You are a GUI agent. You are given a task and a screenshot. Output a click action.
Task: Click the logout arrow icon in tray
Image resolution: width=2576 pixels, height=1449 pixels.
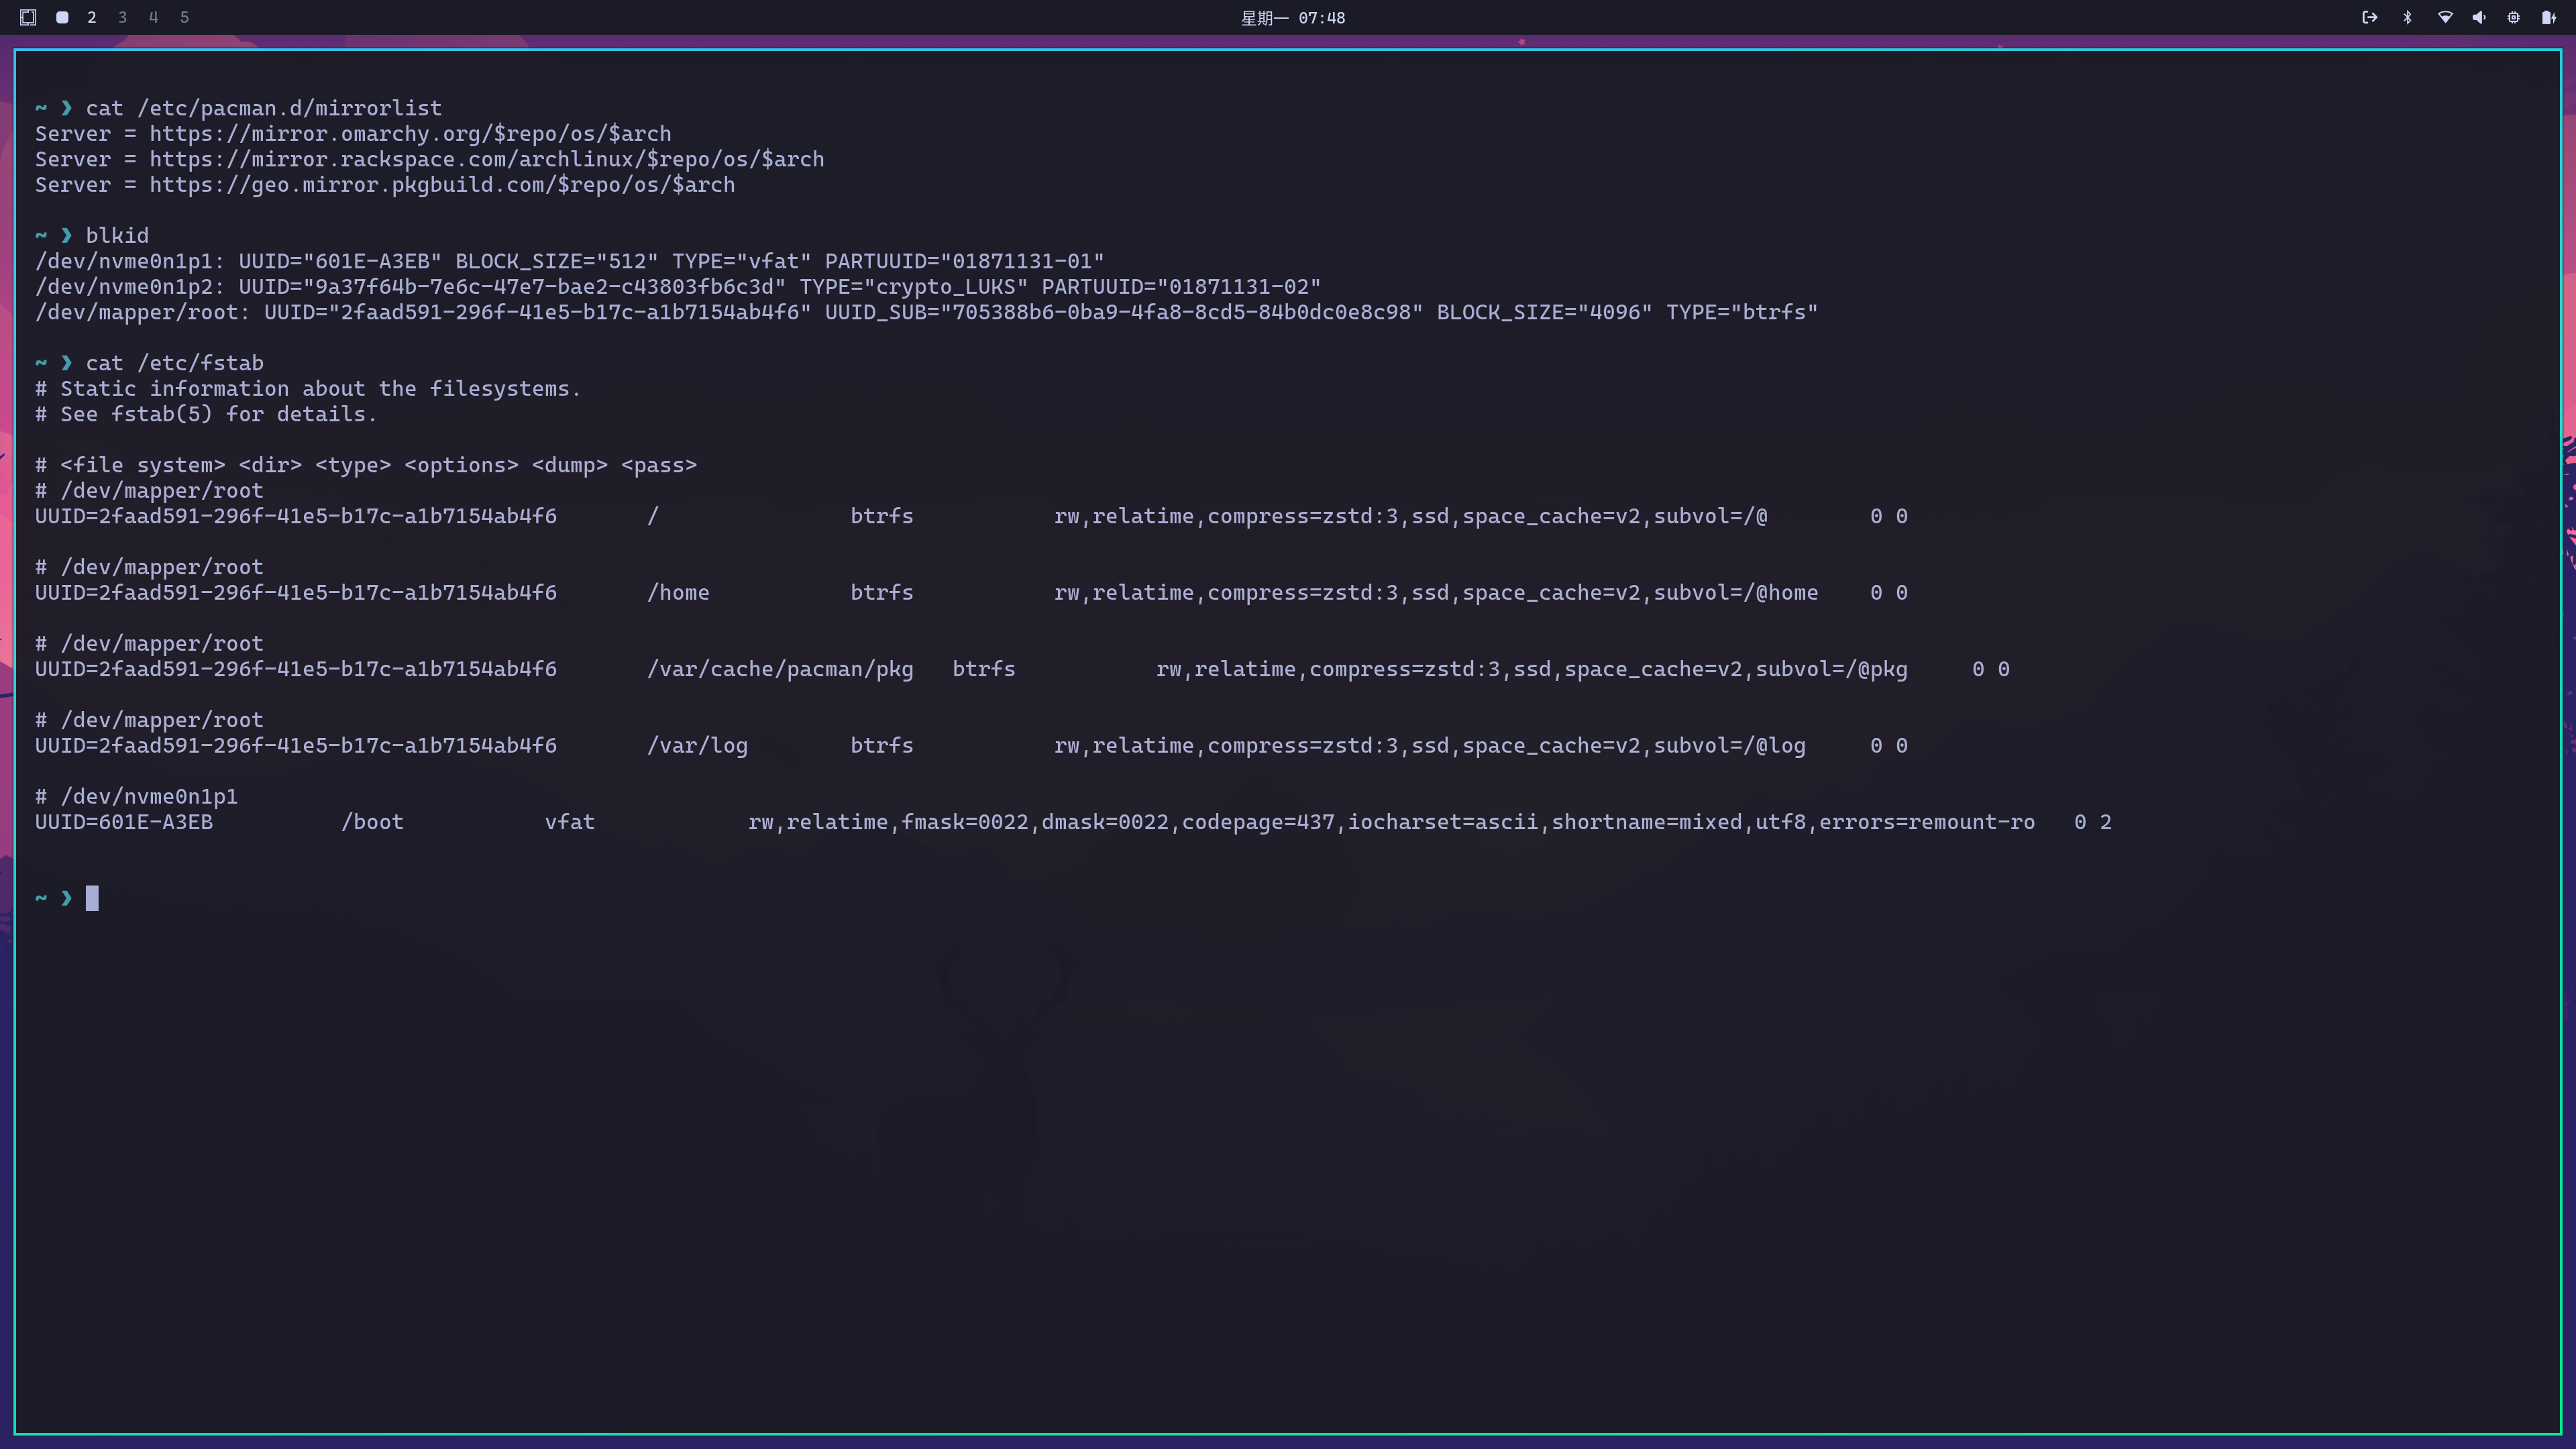click(2369, 17)
